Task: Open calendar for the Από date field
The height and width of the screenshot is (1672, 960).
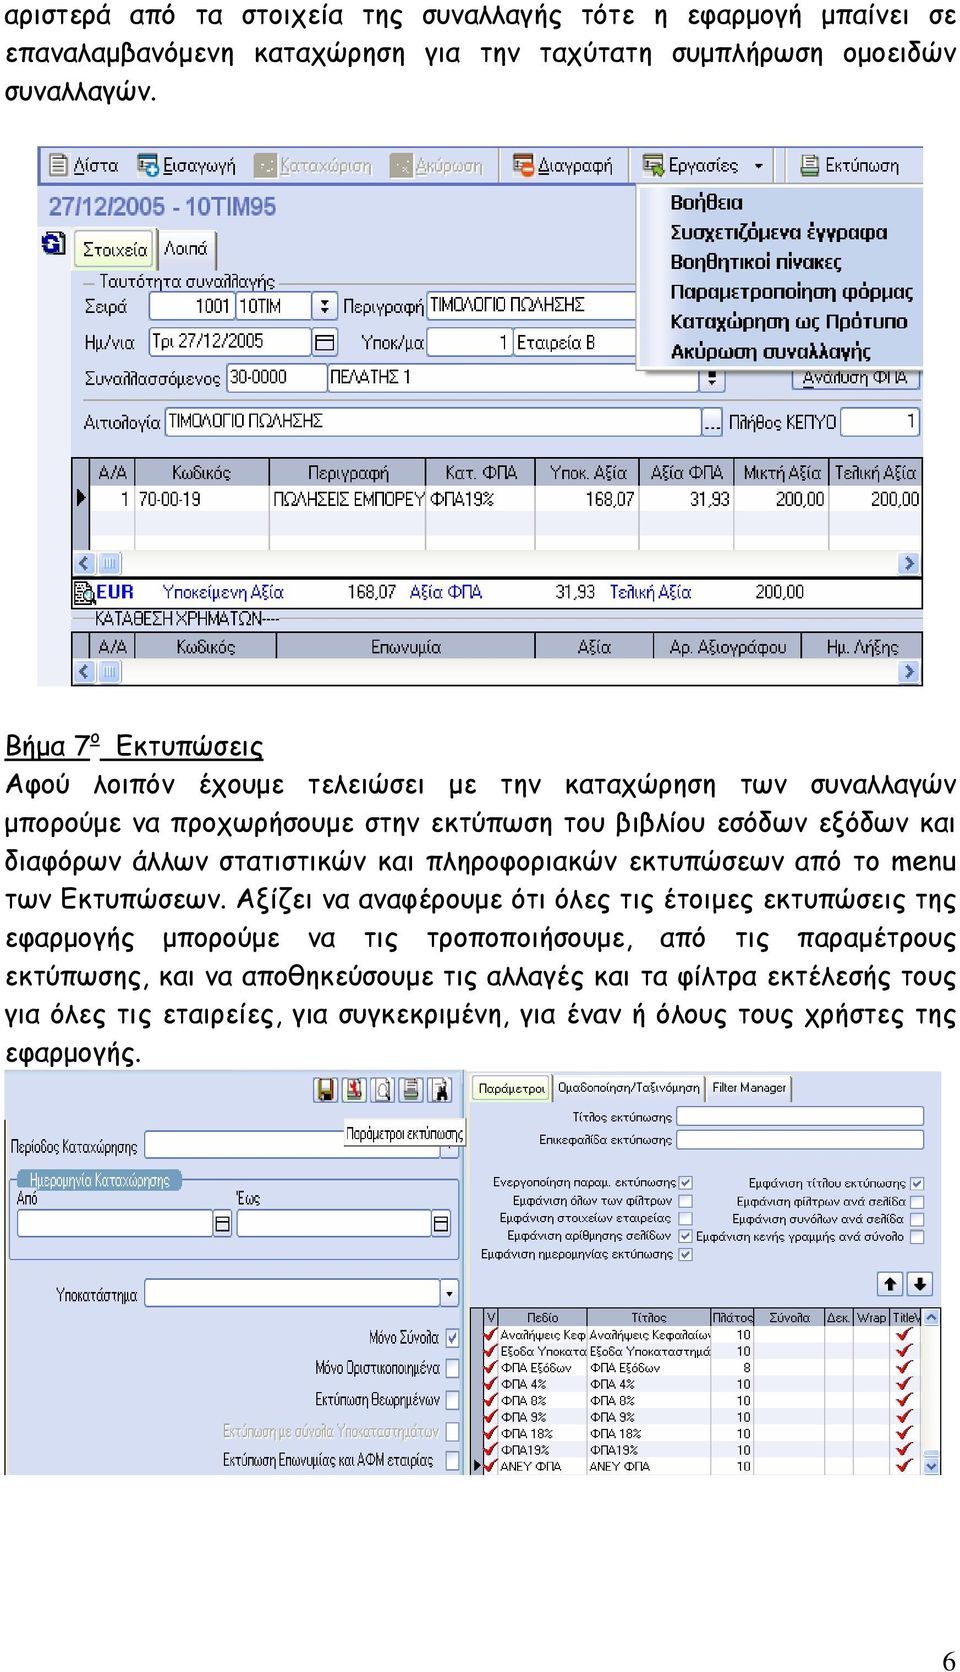Action: (222, 1223)
